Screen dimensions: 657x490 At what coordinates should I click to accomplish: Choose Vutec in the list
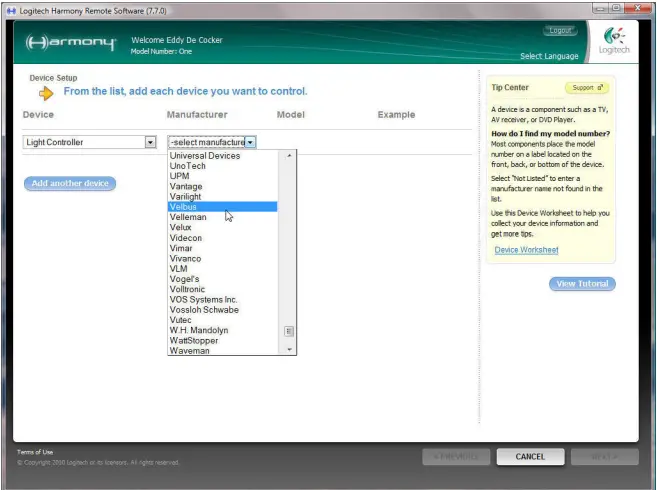click(222, 320)
